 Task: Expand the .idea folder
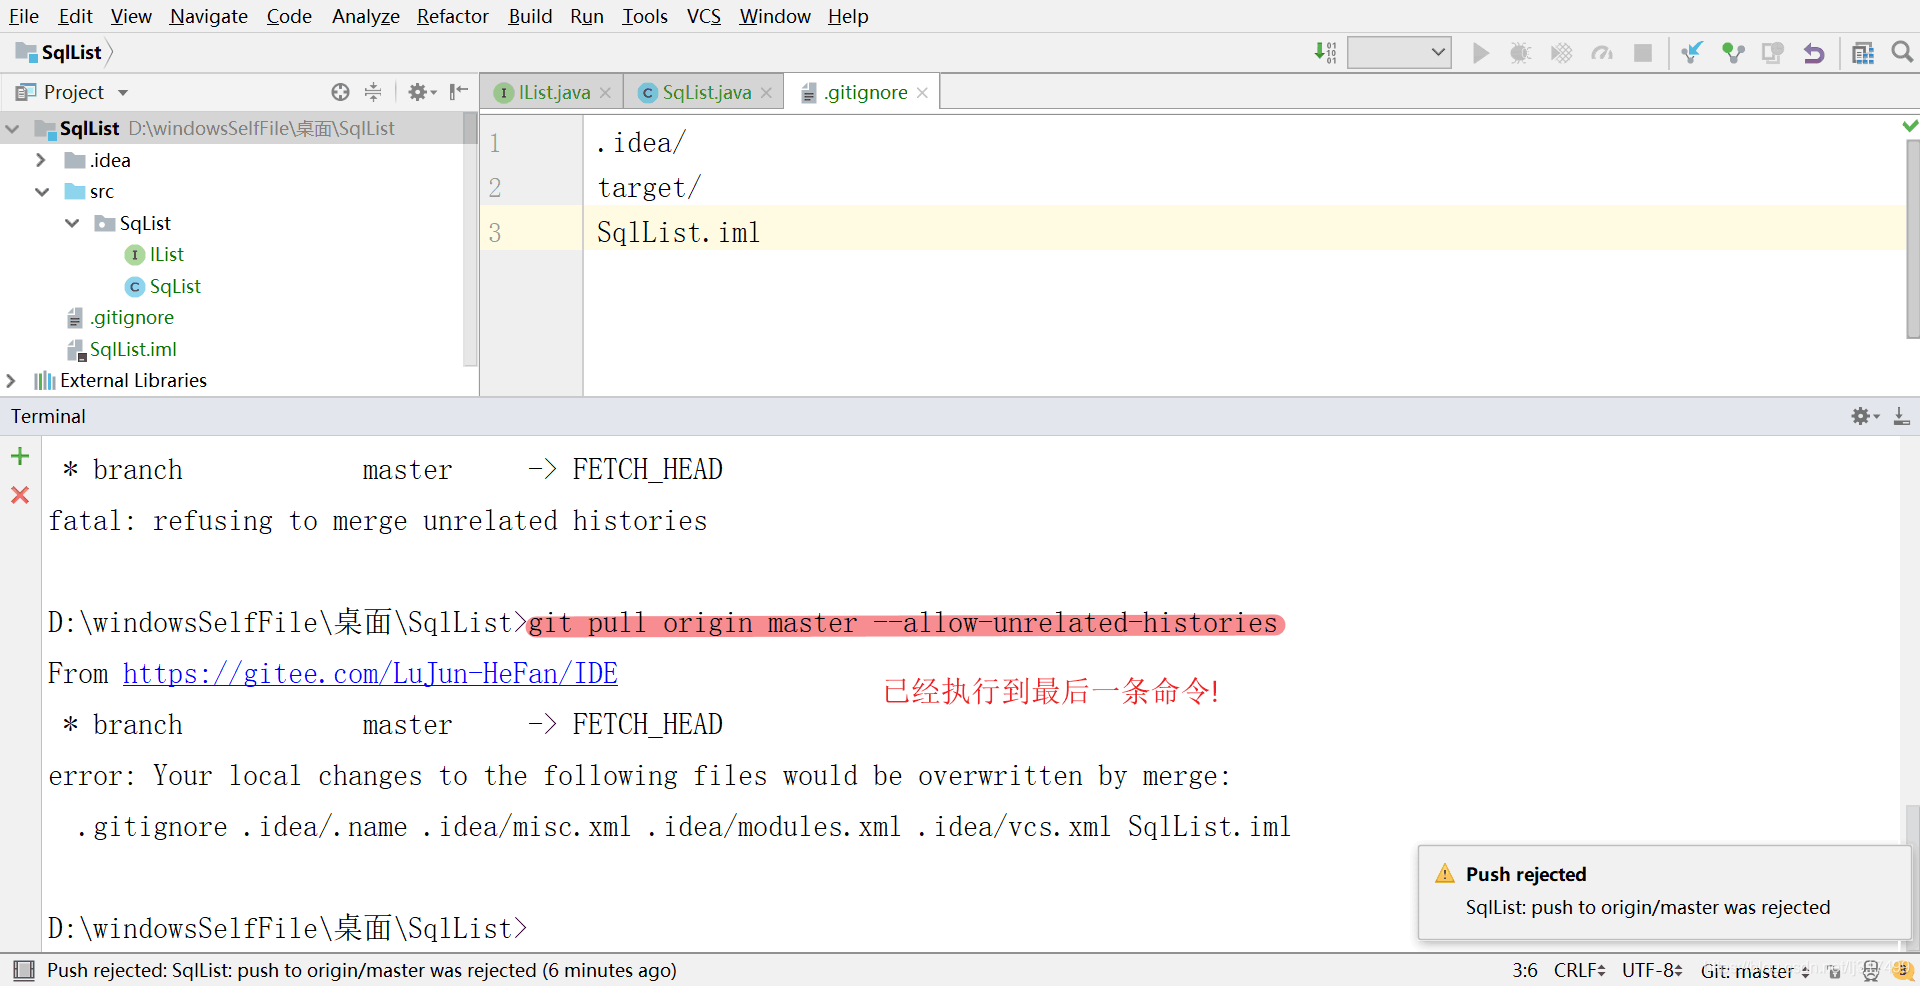[x=41, y=160]
